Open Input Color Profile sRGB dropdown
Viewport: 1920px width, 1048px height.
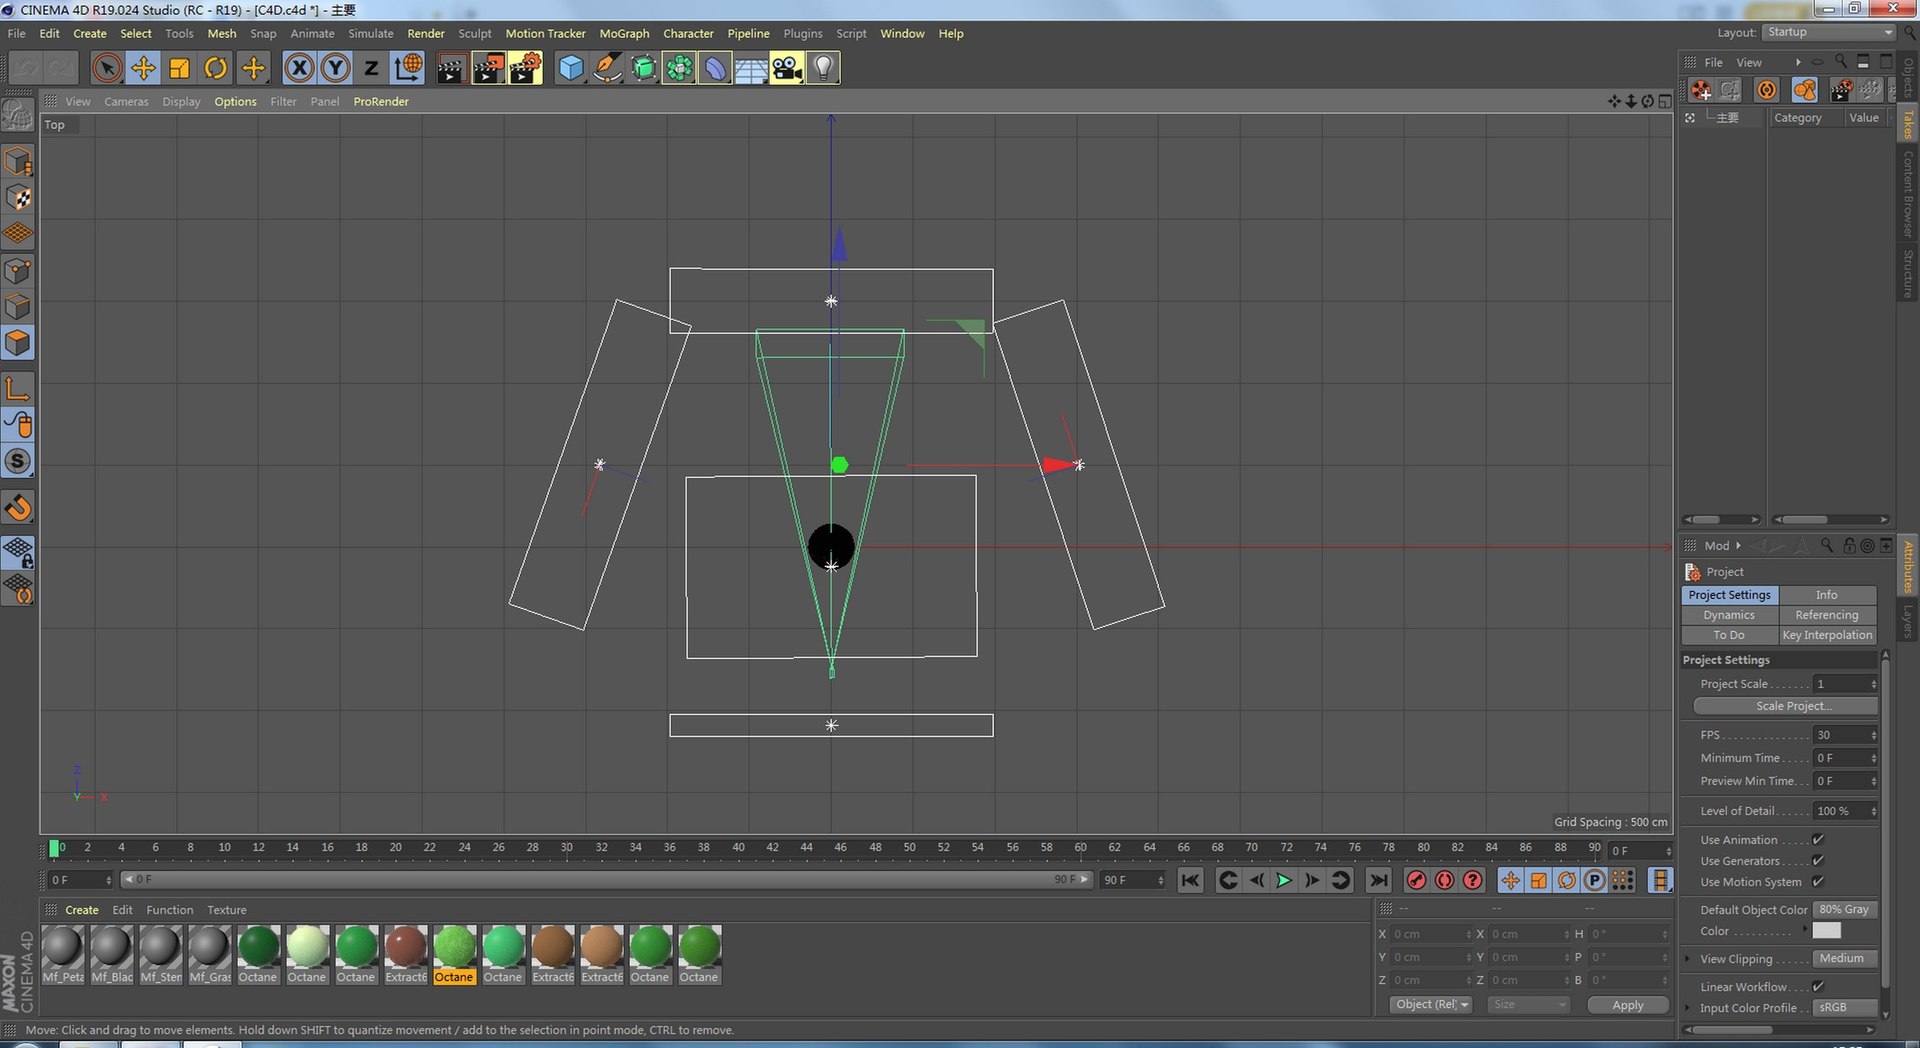(x=1844, y=1007)
